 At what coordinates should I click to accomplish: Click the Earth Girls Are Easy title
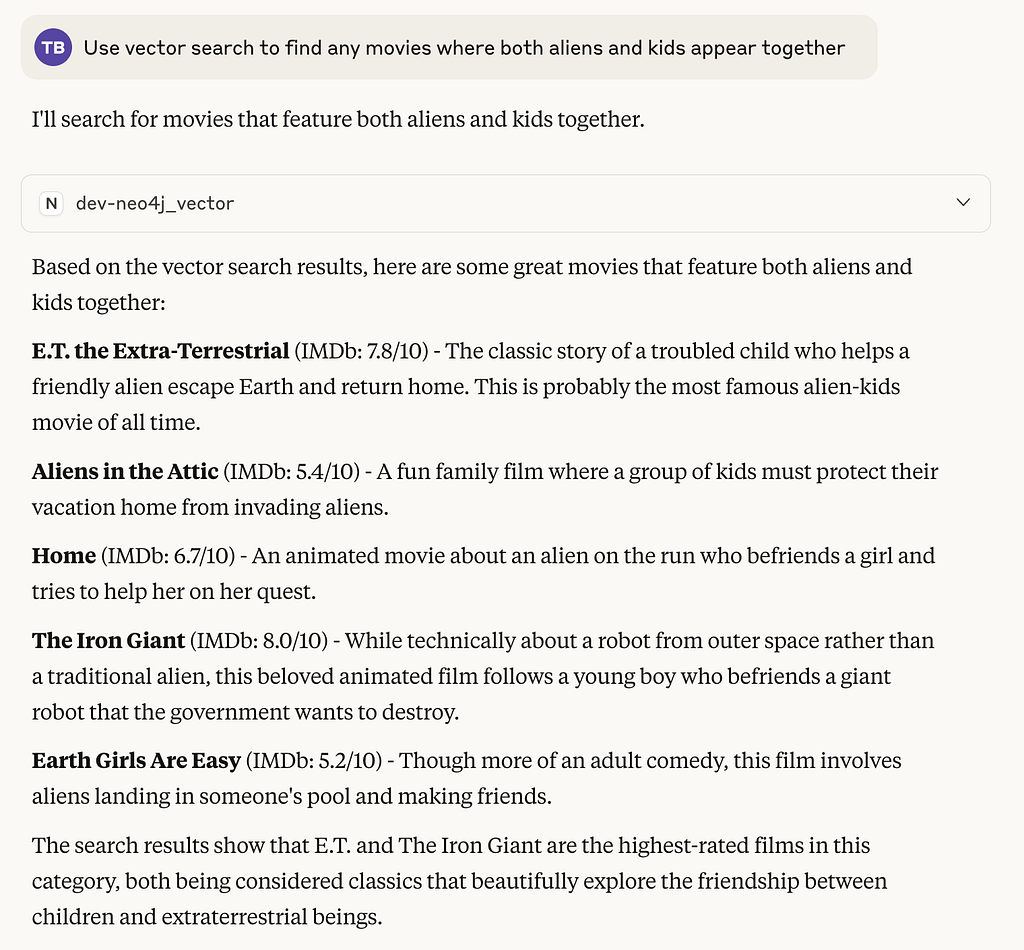[136, 761]
